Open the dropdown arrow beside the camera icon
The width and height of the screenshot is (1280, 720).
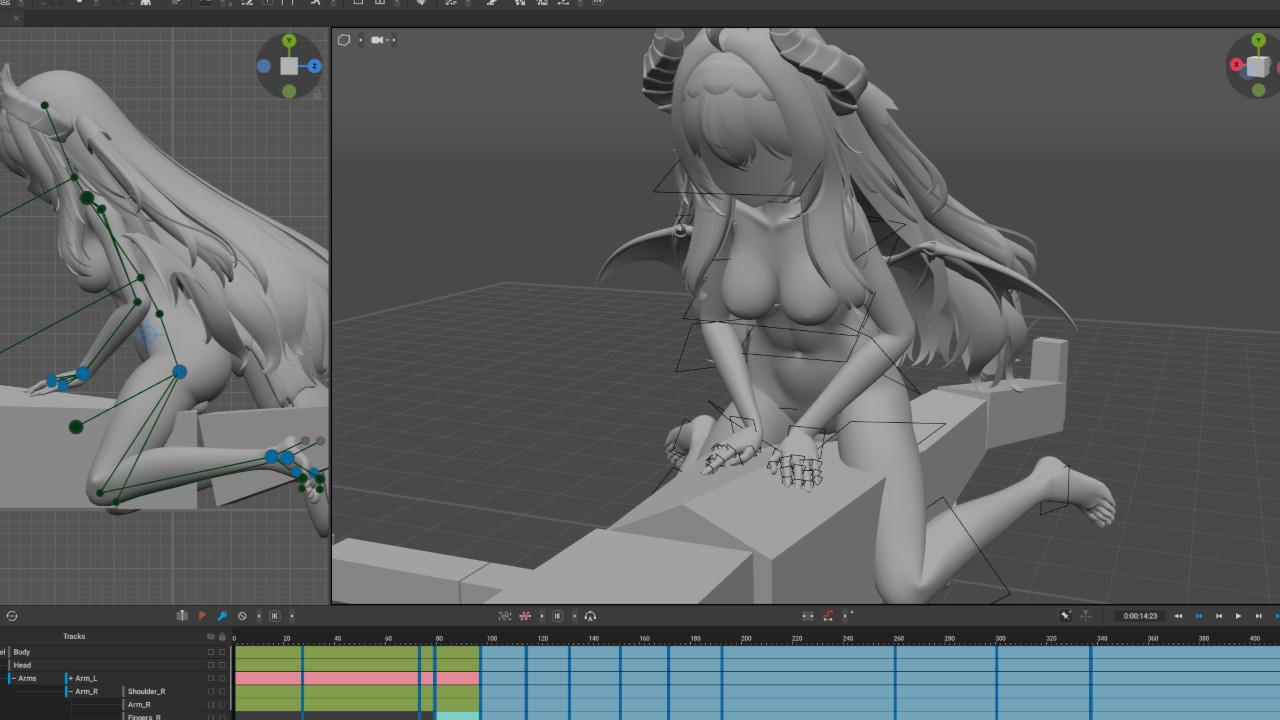393,40
